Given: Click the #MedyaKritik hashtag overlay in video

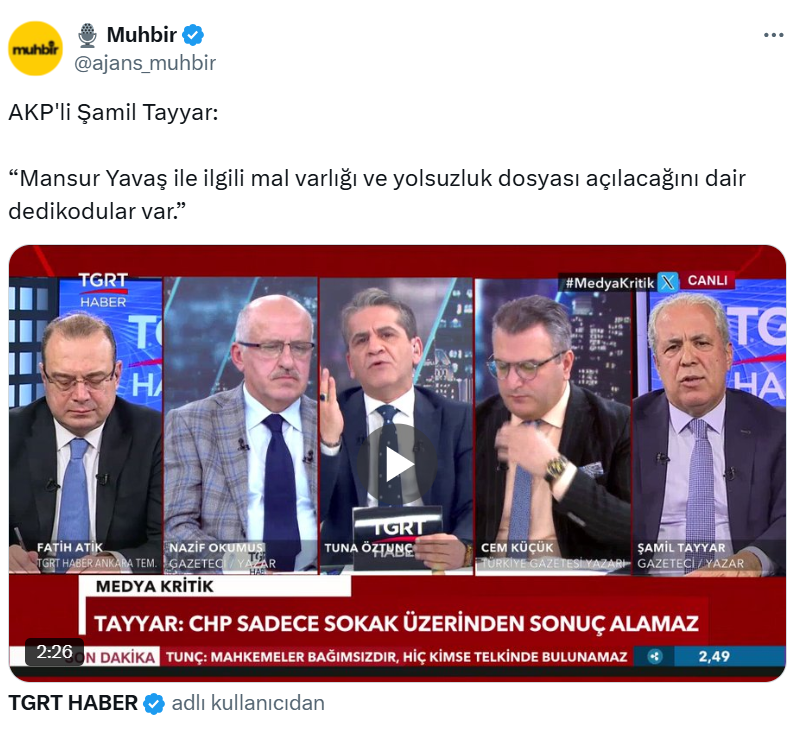Looking at the screenshot, I should coord(609,283).
